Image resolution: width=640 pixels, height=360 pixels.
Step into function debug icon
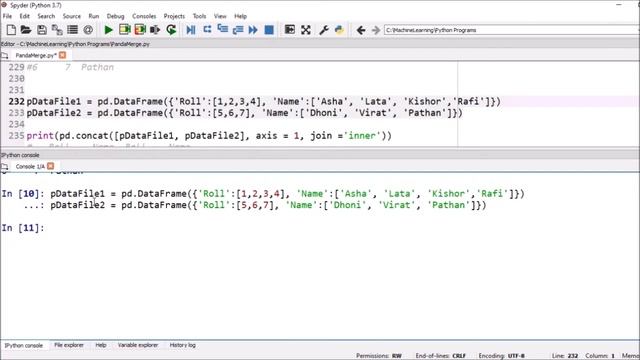point(222,29)
